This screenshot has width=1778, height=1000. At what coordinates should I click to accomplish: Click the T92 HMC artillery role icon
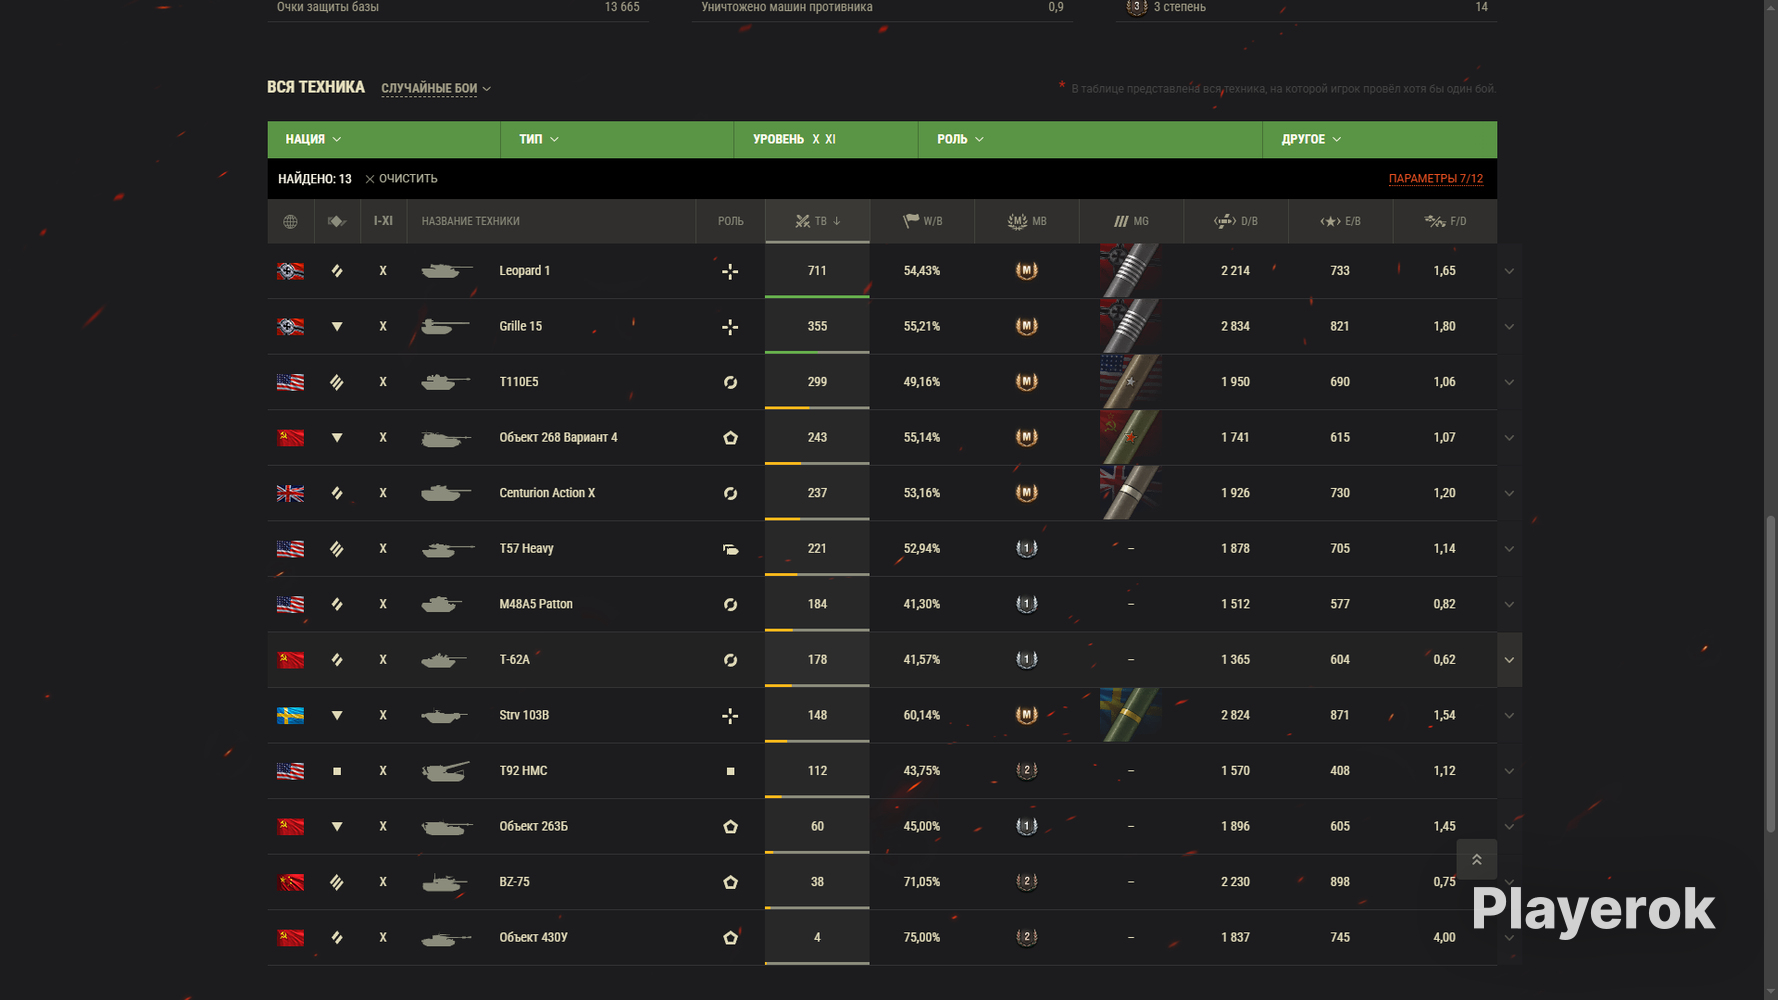tap(730, 771)
